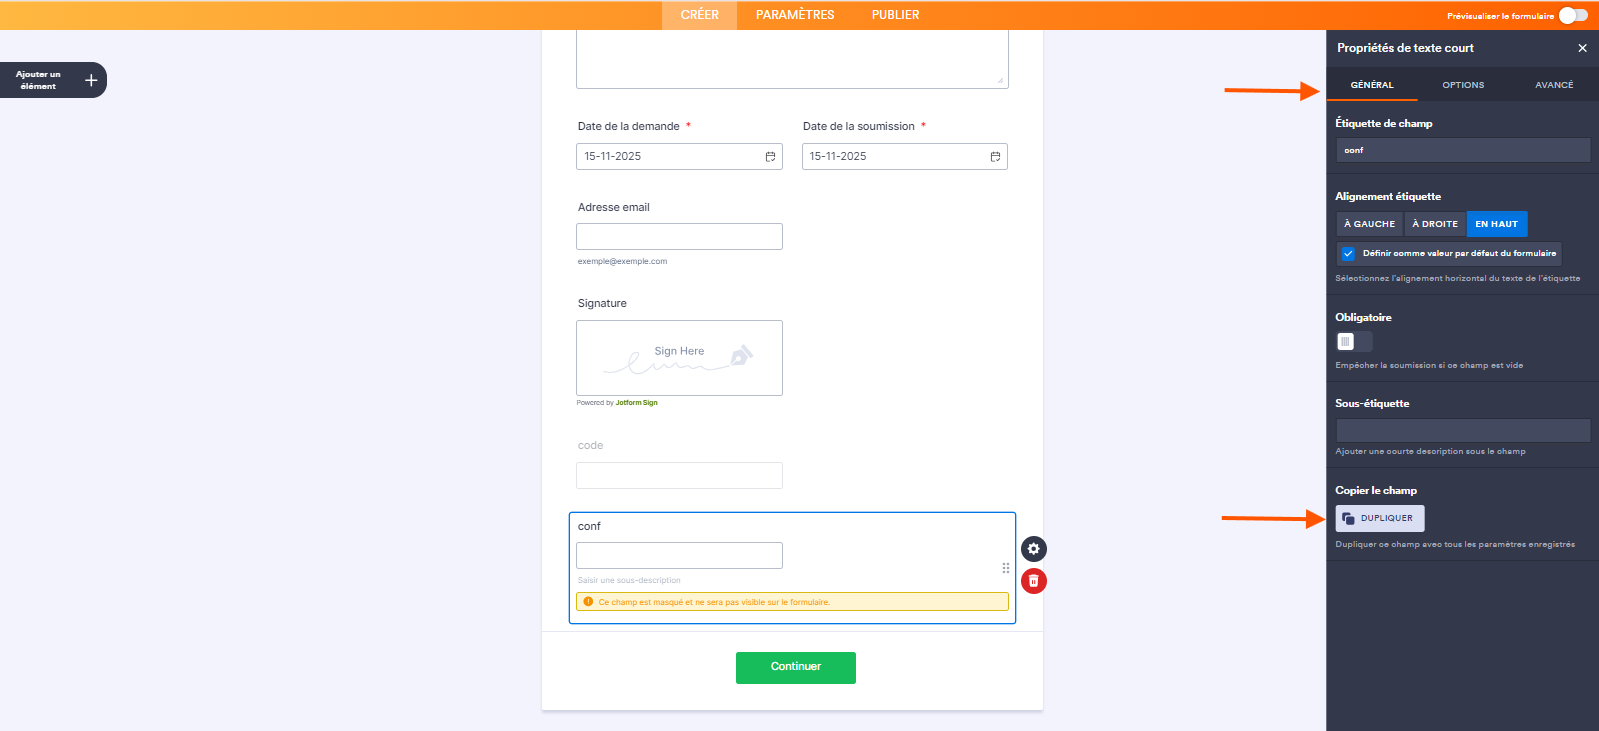Align label À gauche
Viewport: 1599px width, 731px height.
(1369, 224)
